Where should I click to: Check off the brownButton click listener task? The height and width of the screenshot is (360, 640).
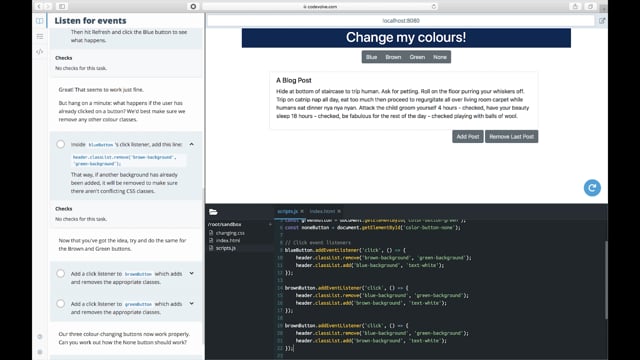[x=60, y=273]
